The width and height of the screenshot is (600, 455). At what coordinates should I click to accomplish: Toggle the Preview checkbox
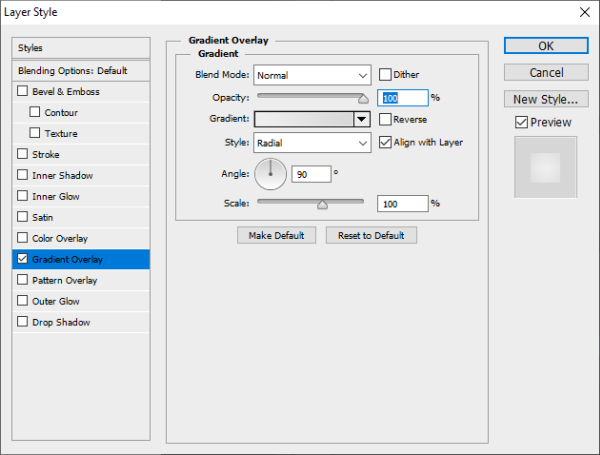click(x=521, y=122)
